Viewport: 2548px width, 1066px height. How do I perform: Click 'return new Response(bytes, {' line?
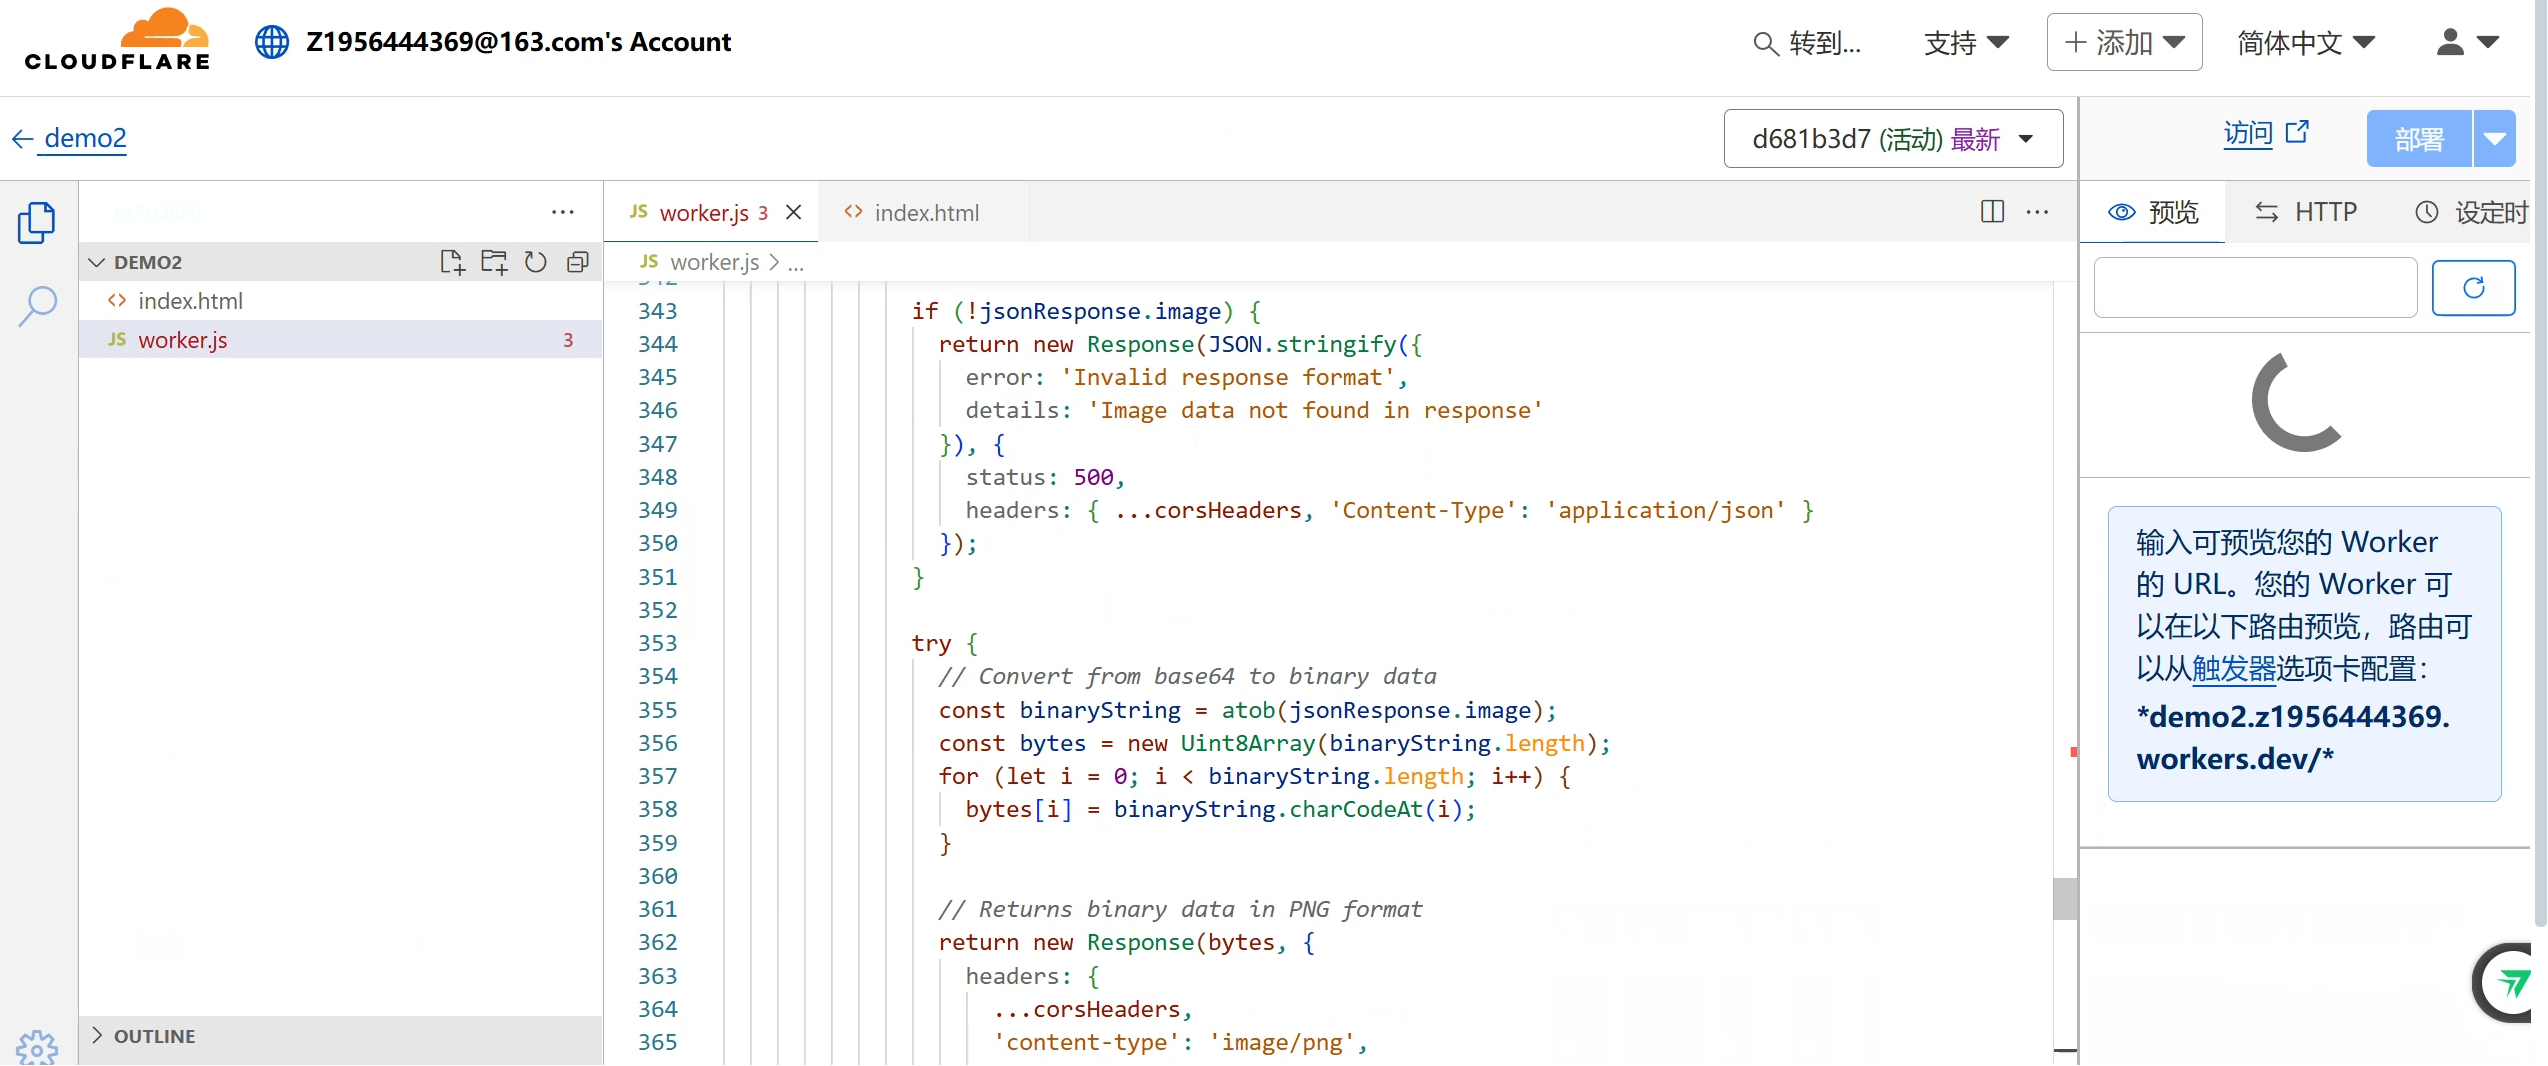point(1126,942)
